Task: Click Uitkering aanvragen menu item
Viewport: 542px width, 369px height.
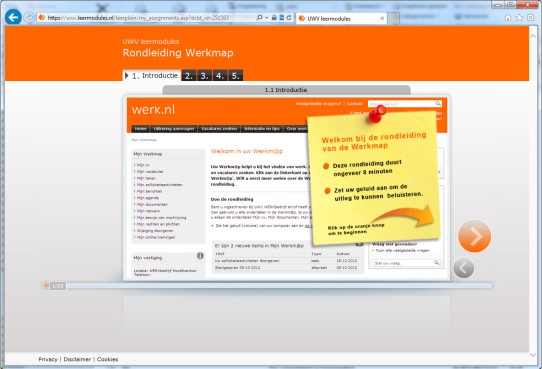Action: click(x=174, y=129)
